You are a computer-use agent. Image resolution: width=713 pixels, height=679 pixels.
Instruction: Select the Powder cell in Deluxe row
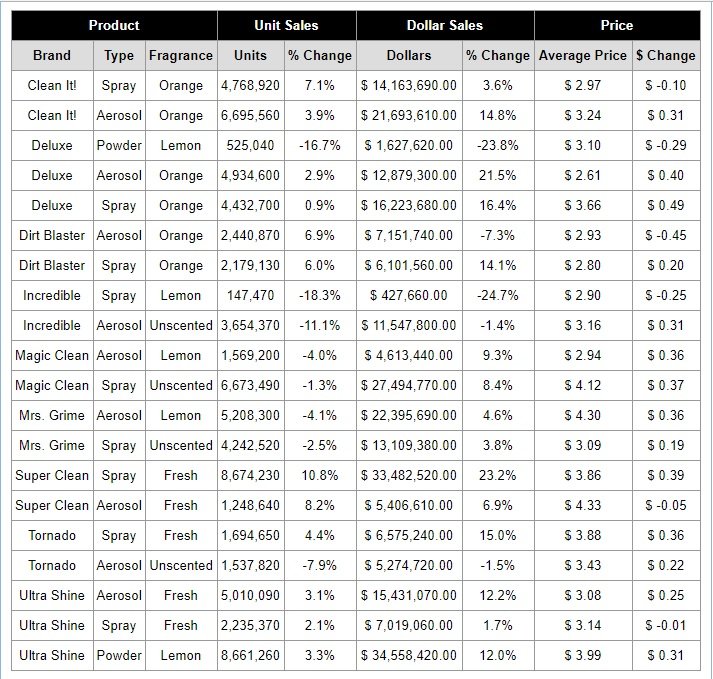pyautogui.click(x=119, y=145)
